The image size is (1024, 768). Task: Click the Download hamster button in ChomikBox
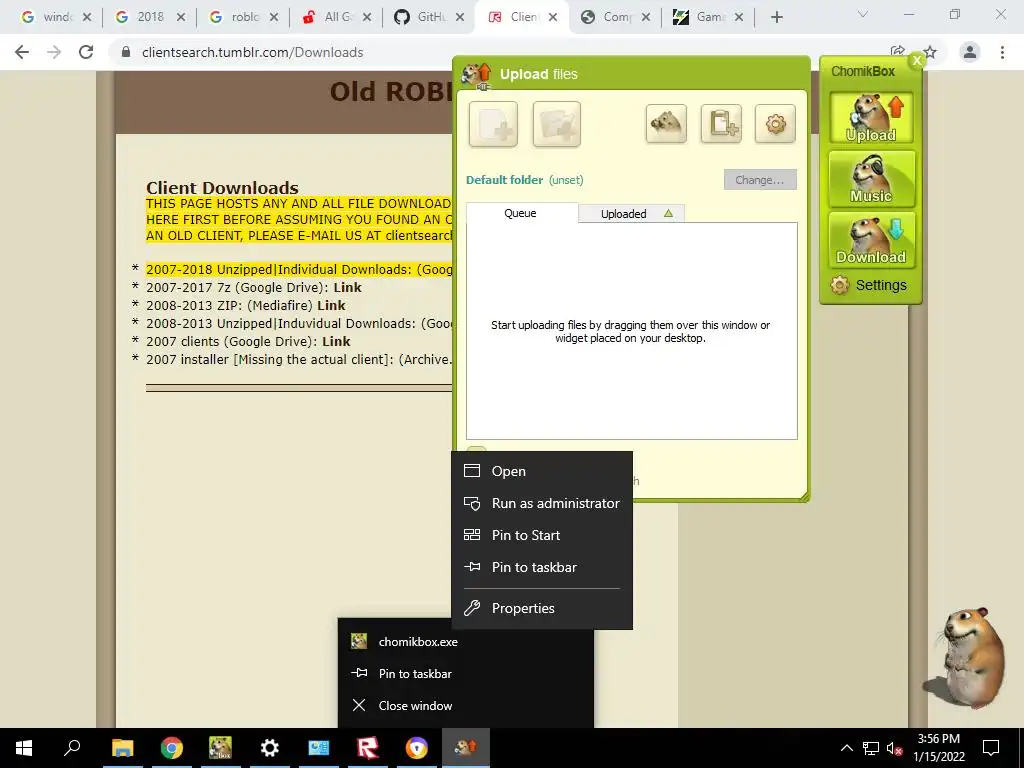[x=871, y=240]
